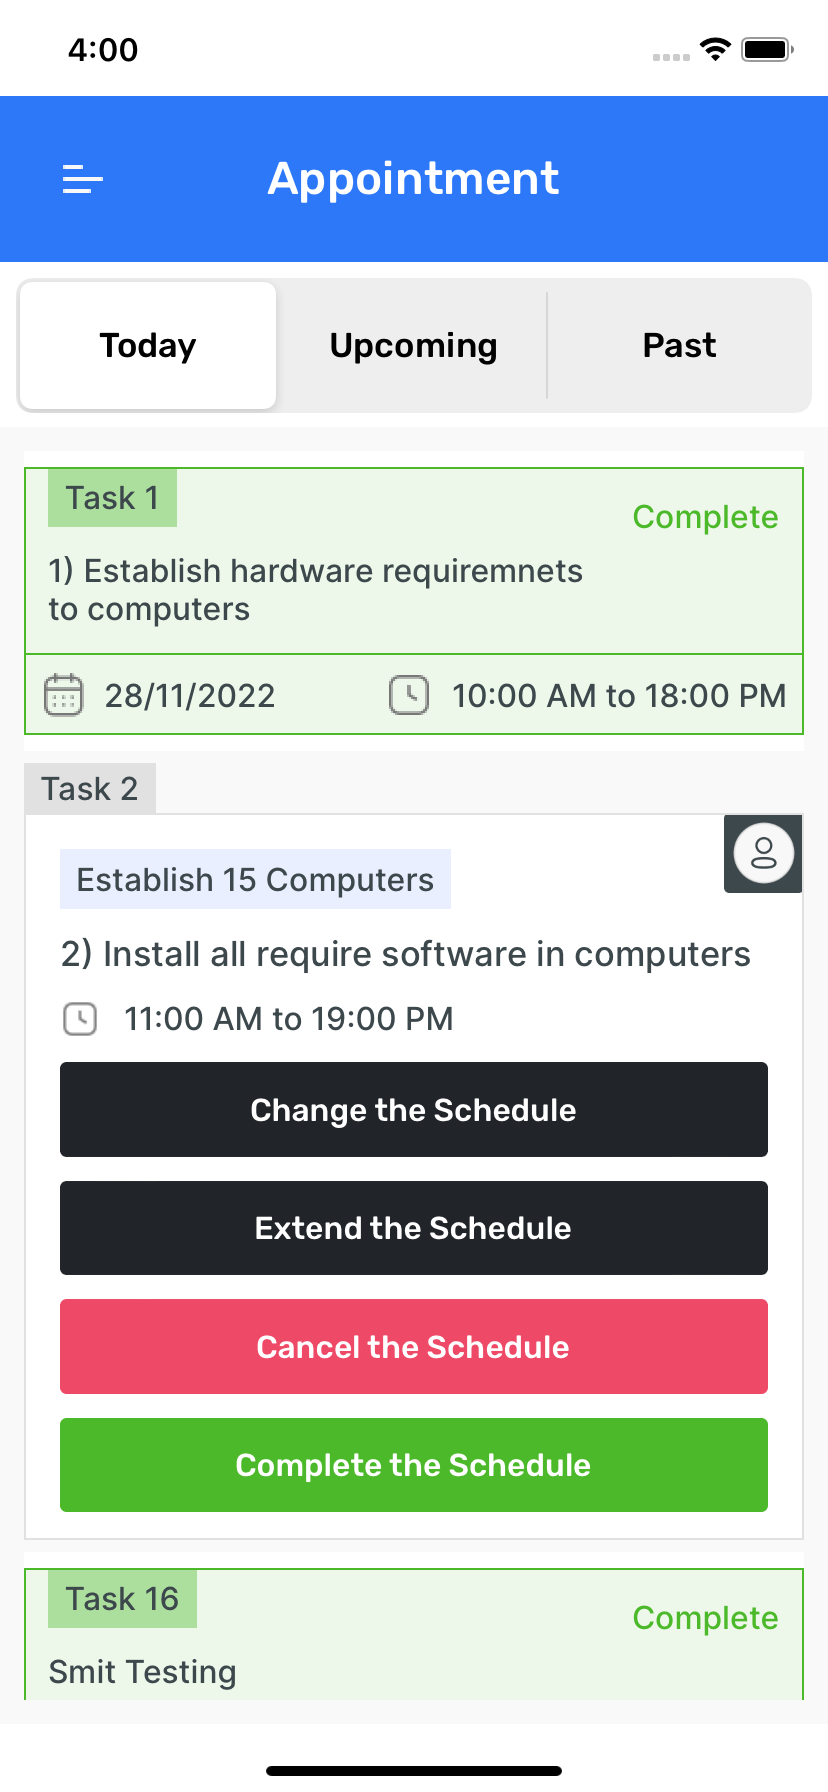Tap the clock icon in Task 1
828x1792 pixels.
[x=408, y=695]
